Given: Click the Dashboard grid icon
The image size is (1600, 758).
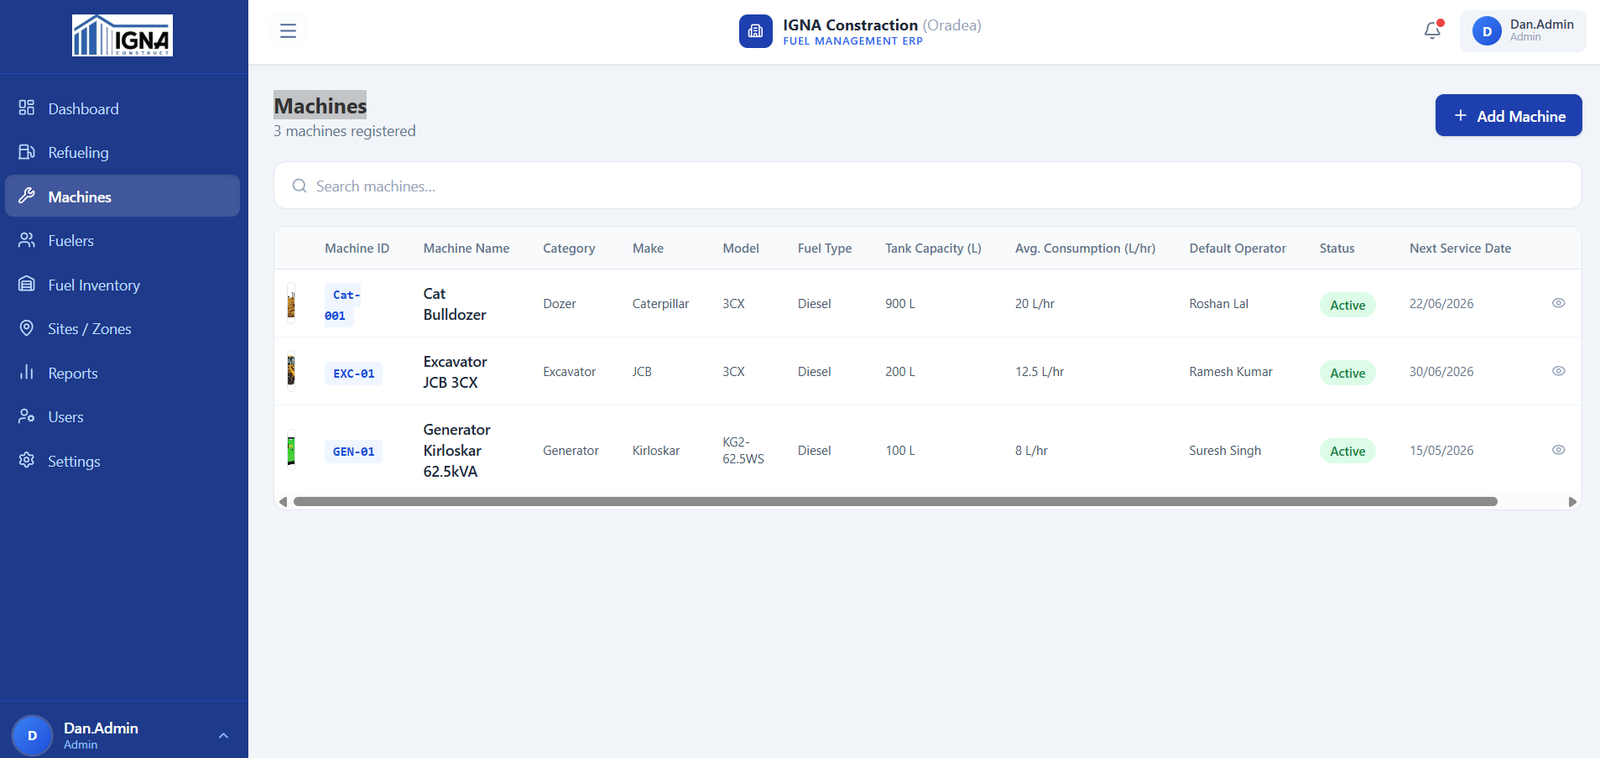Looking at the screenshot, I should (x=27, y=108).
